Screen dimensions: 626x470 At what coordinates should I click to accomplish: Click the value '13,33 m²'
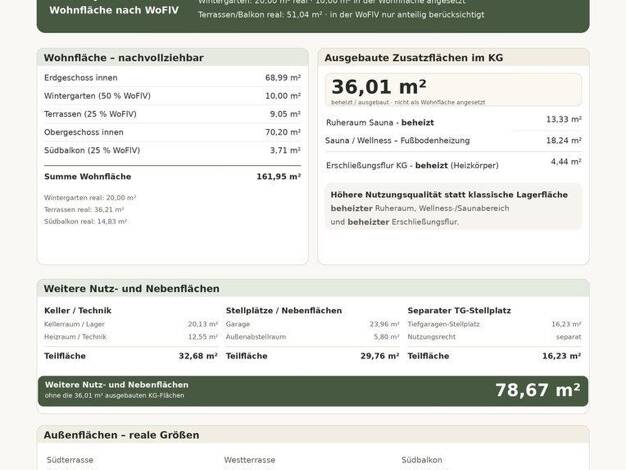[x=564, y=119]
